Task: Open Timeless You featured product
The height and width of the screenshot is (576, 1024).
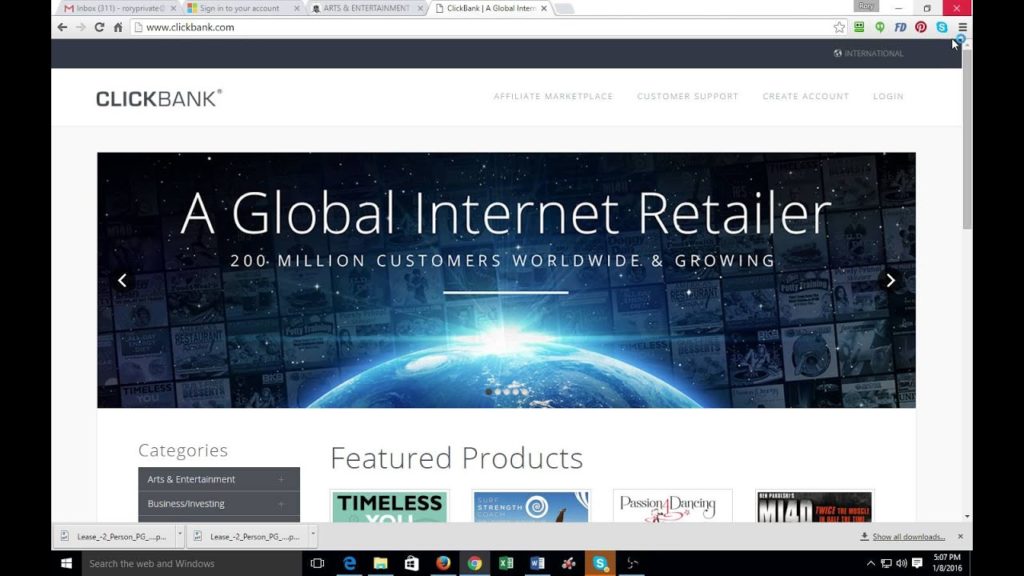Action: coord(390,506)
